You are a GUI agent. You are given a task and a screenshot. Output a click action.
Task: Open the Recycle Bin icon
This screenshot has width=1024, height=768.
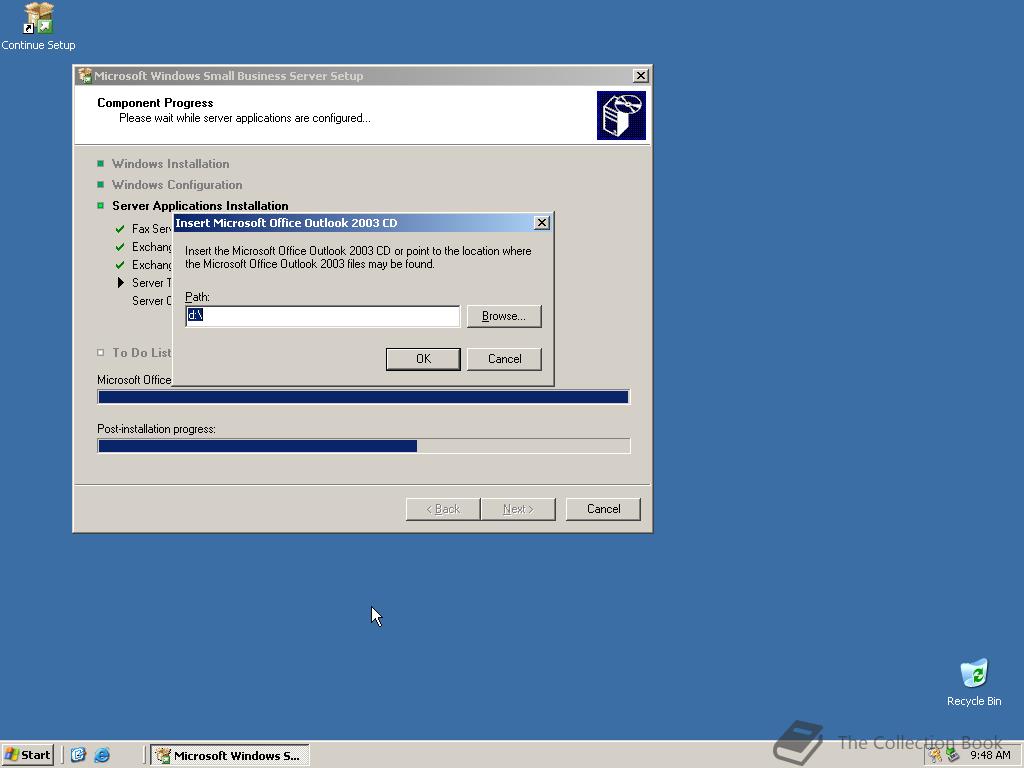point(974,682)
